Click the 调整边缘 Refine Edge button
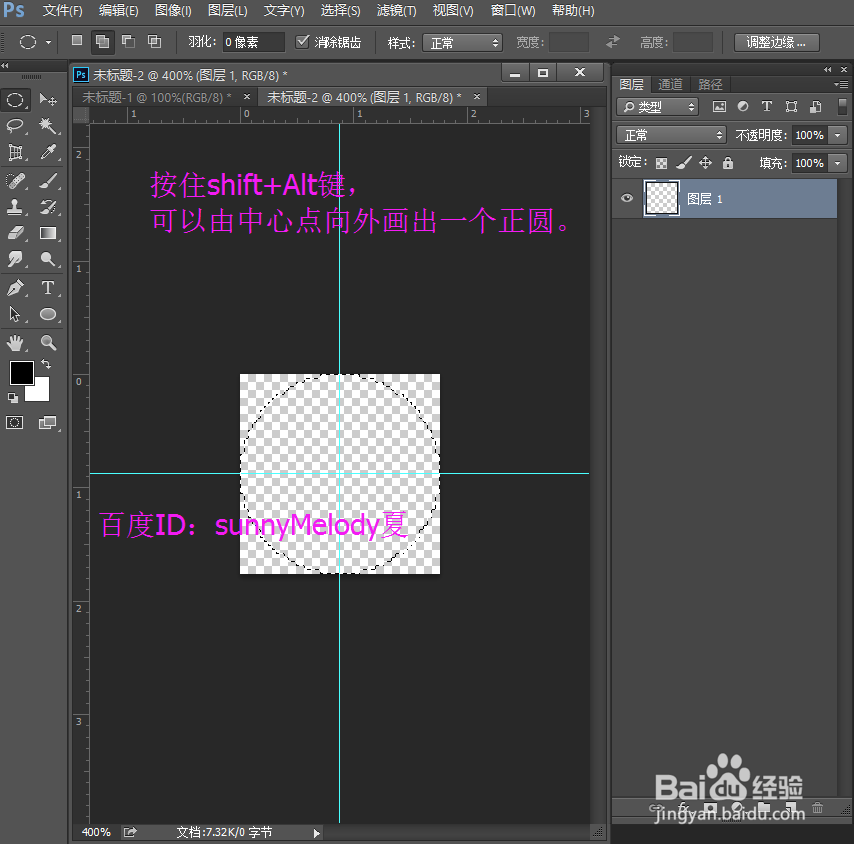Screen dimensions: 854x844 [776, 42]
